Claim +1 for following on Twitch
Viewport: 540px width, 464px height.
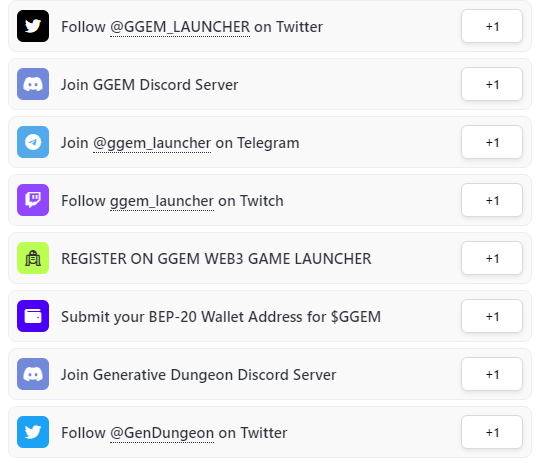(x=492, y=200)
